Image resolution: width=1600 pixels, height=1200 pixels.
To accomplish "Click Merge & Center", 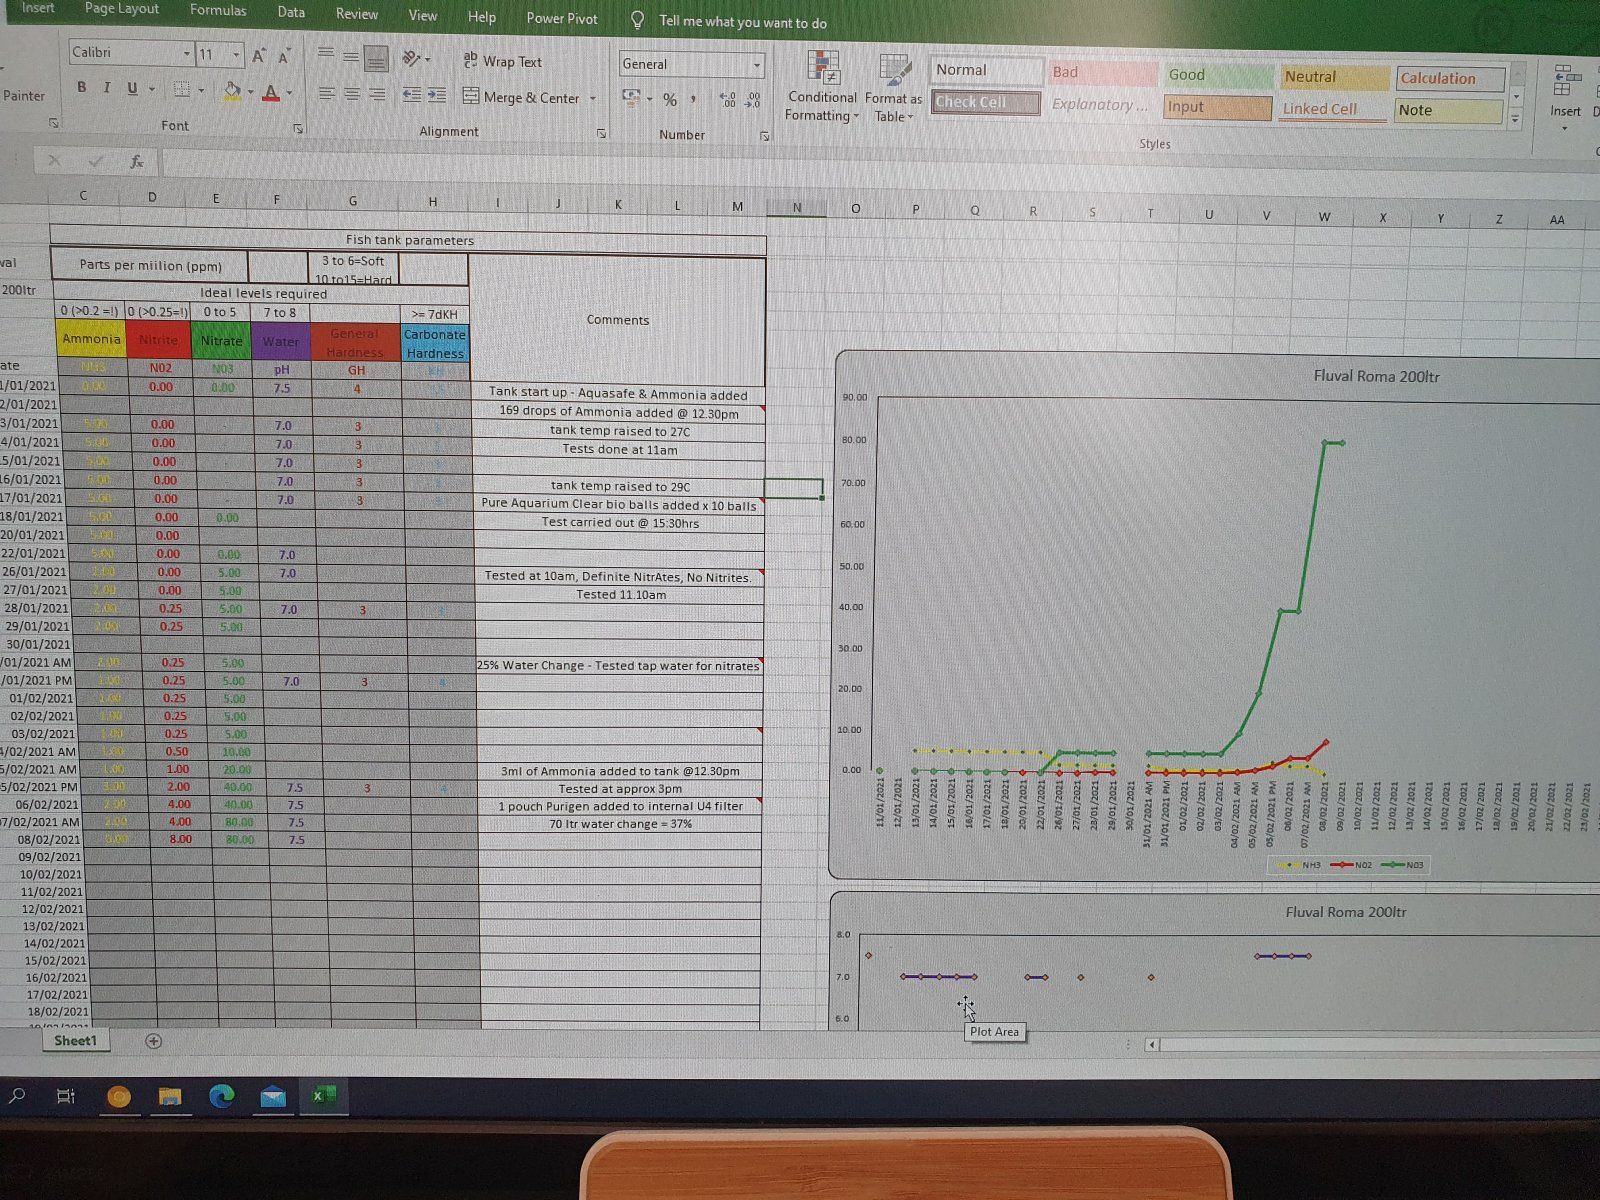I will tap(521, 97).
